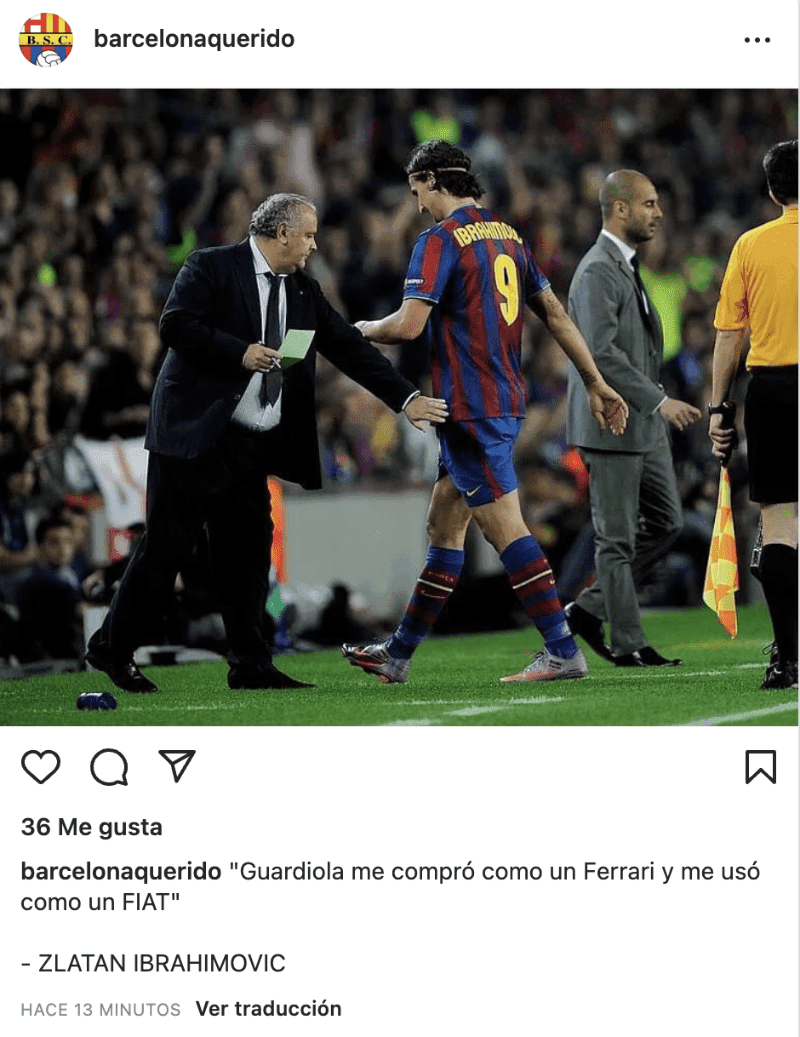Viewport: 800px width, 1037px height.
Task: Open the three-dot more options menu
Action: tap(757, 40)
